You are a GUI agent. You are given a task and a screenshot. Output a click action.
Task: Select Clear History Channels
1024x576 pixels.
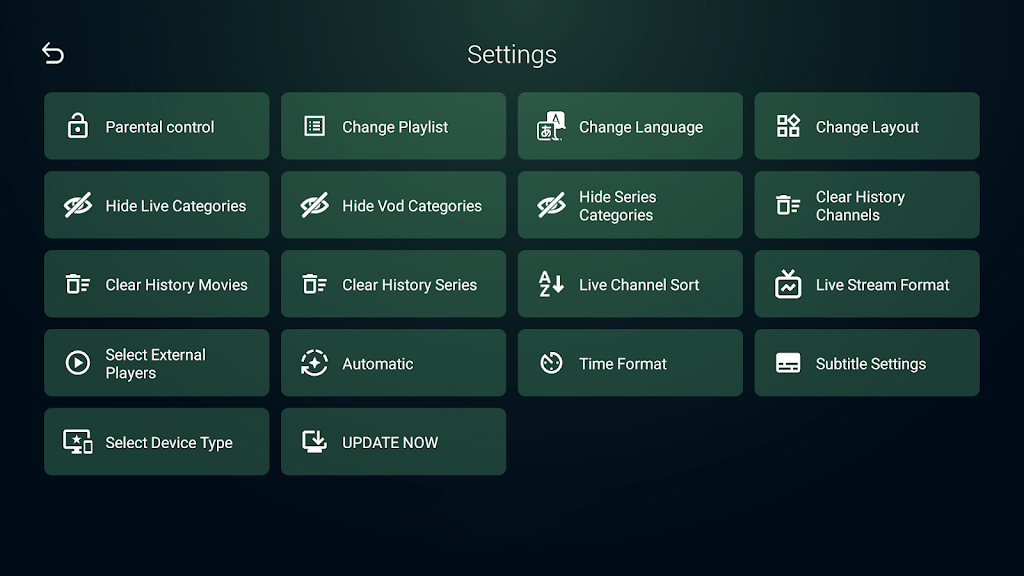click(x=867, y=205)
